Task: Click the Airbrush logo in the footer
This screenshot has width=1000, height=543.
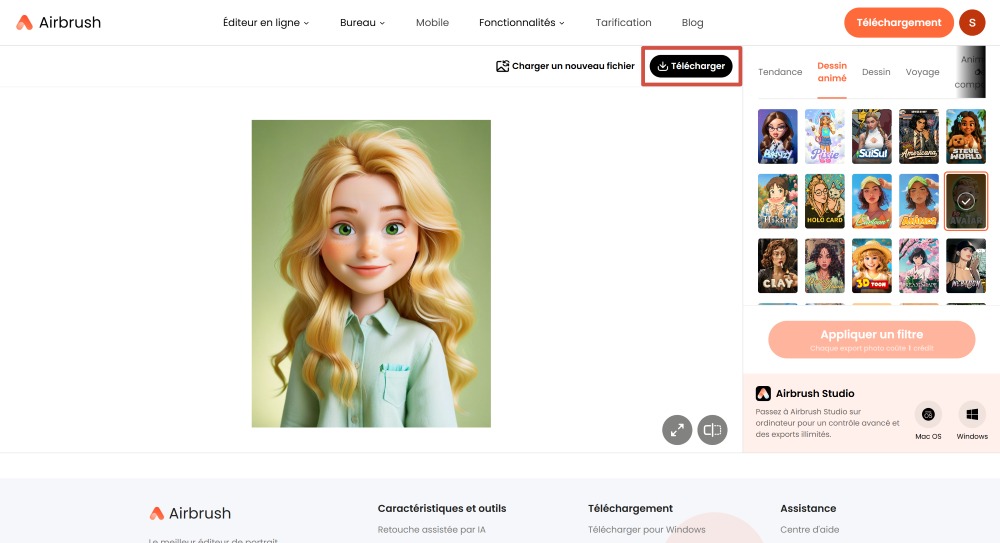Action: point(190,513)
